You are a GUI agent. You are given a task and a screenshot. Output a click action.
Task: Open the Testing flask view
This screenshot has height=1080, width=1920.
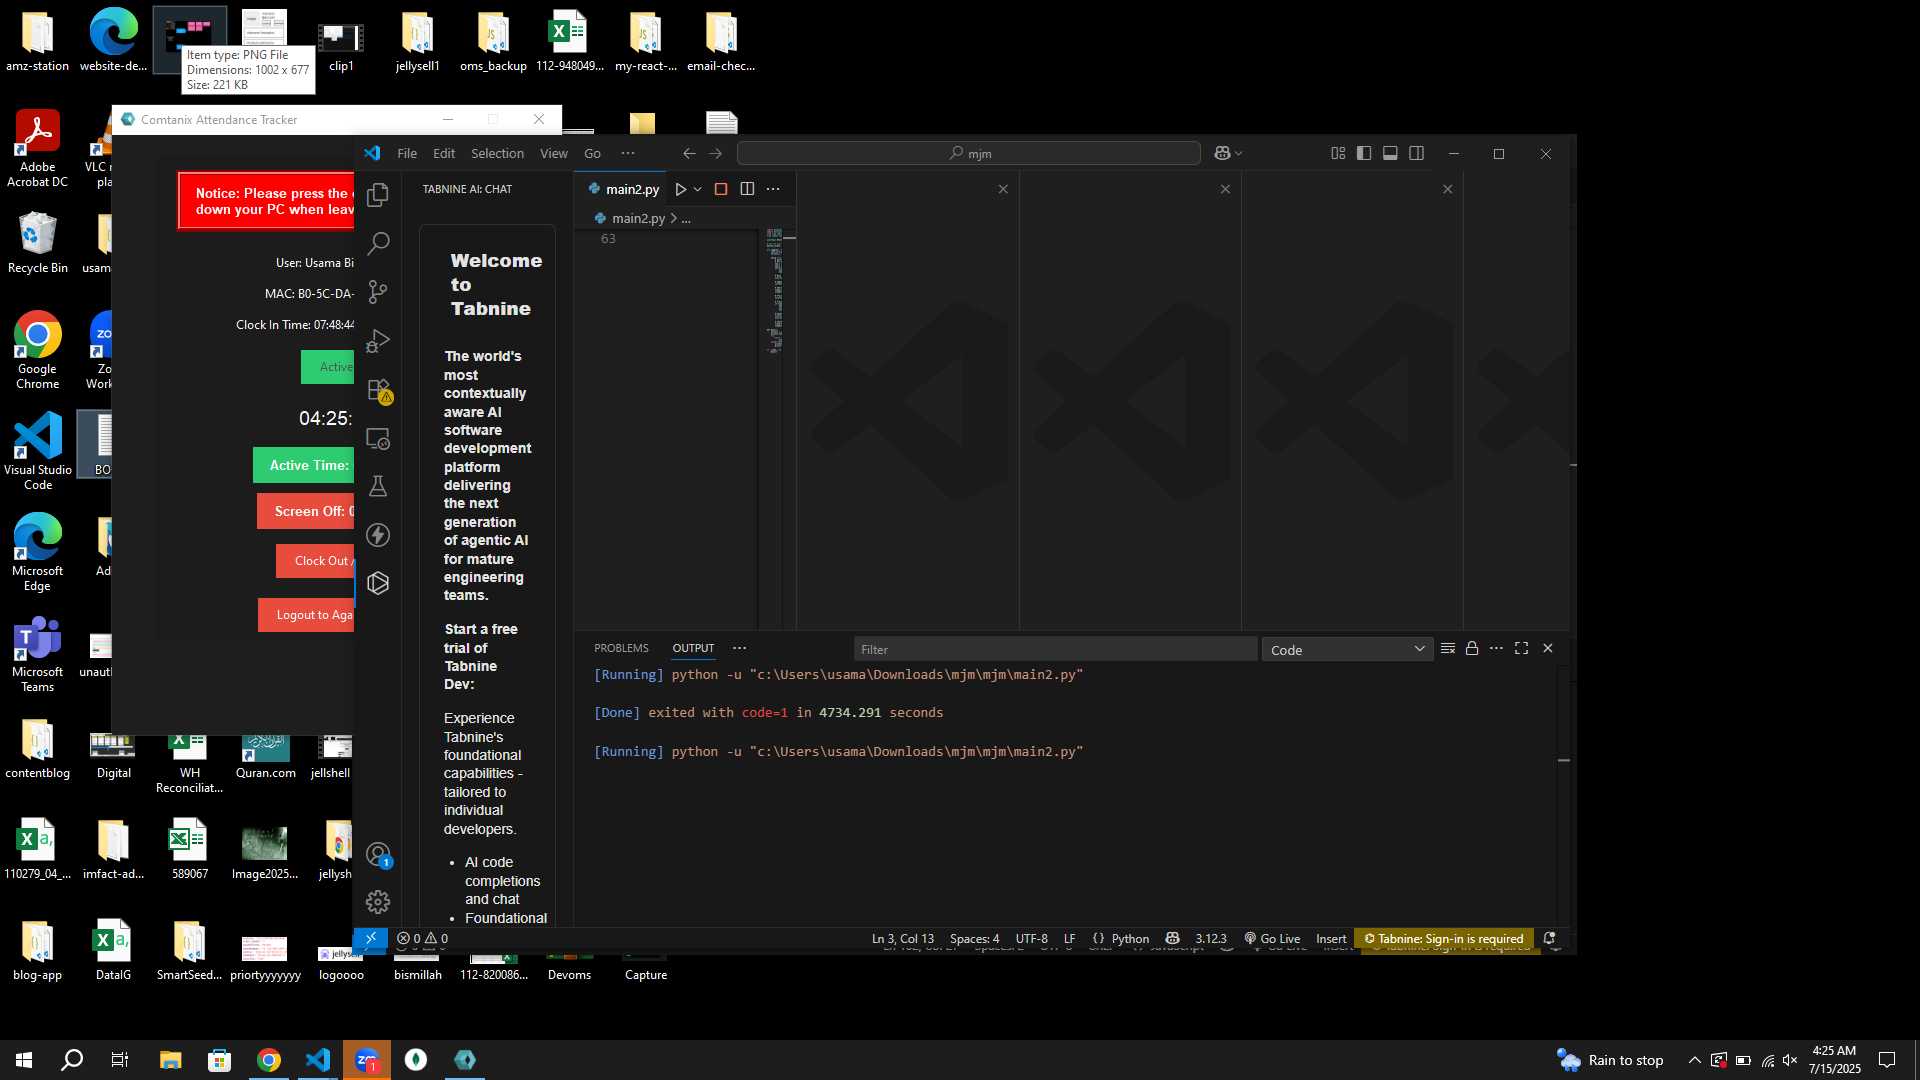(378, 486)
